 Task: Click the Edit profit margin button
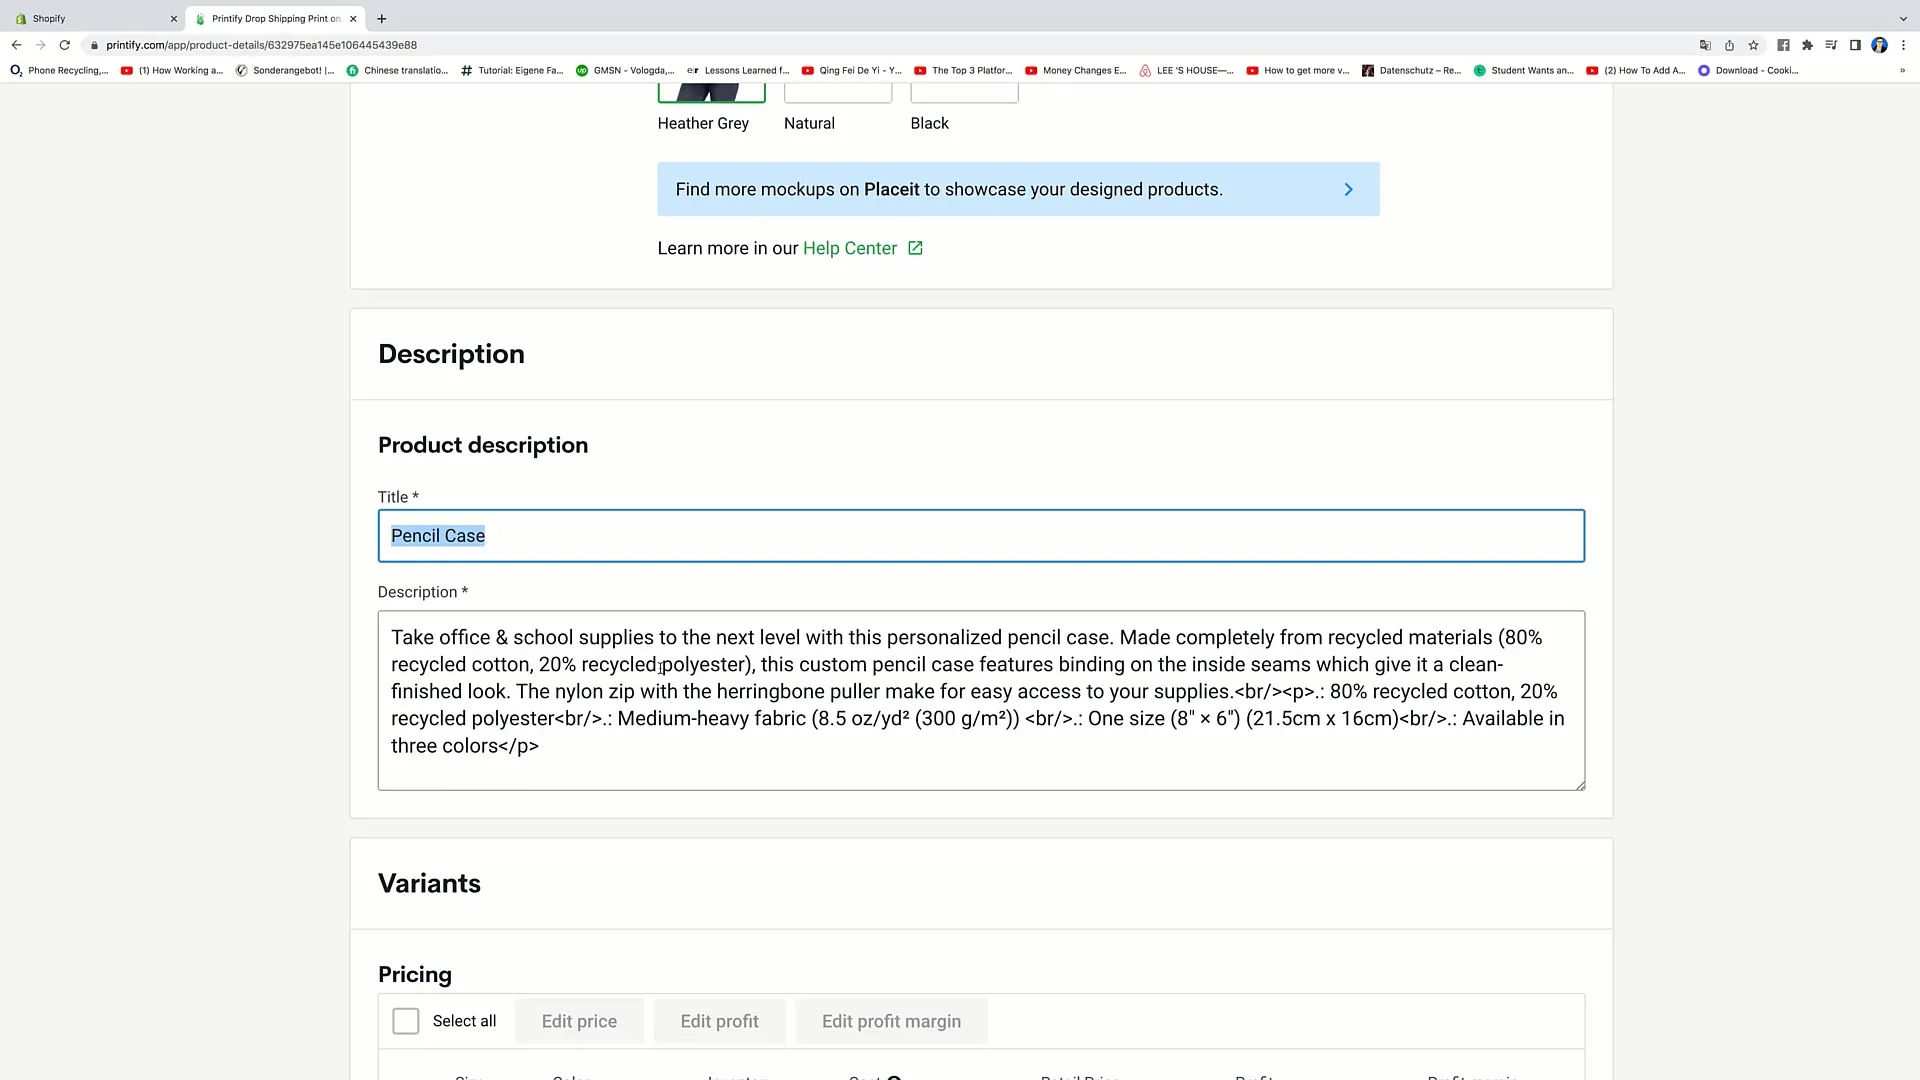tap(891, 1021)
